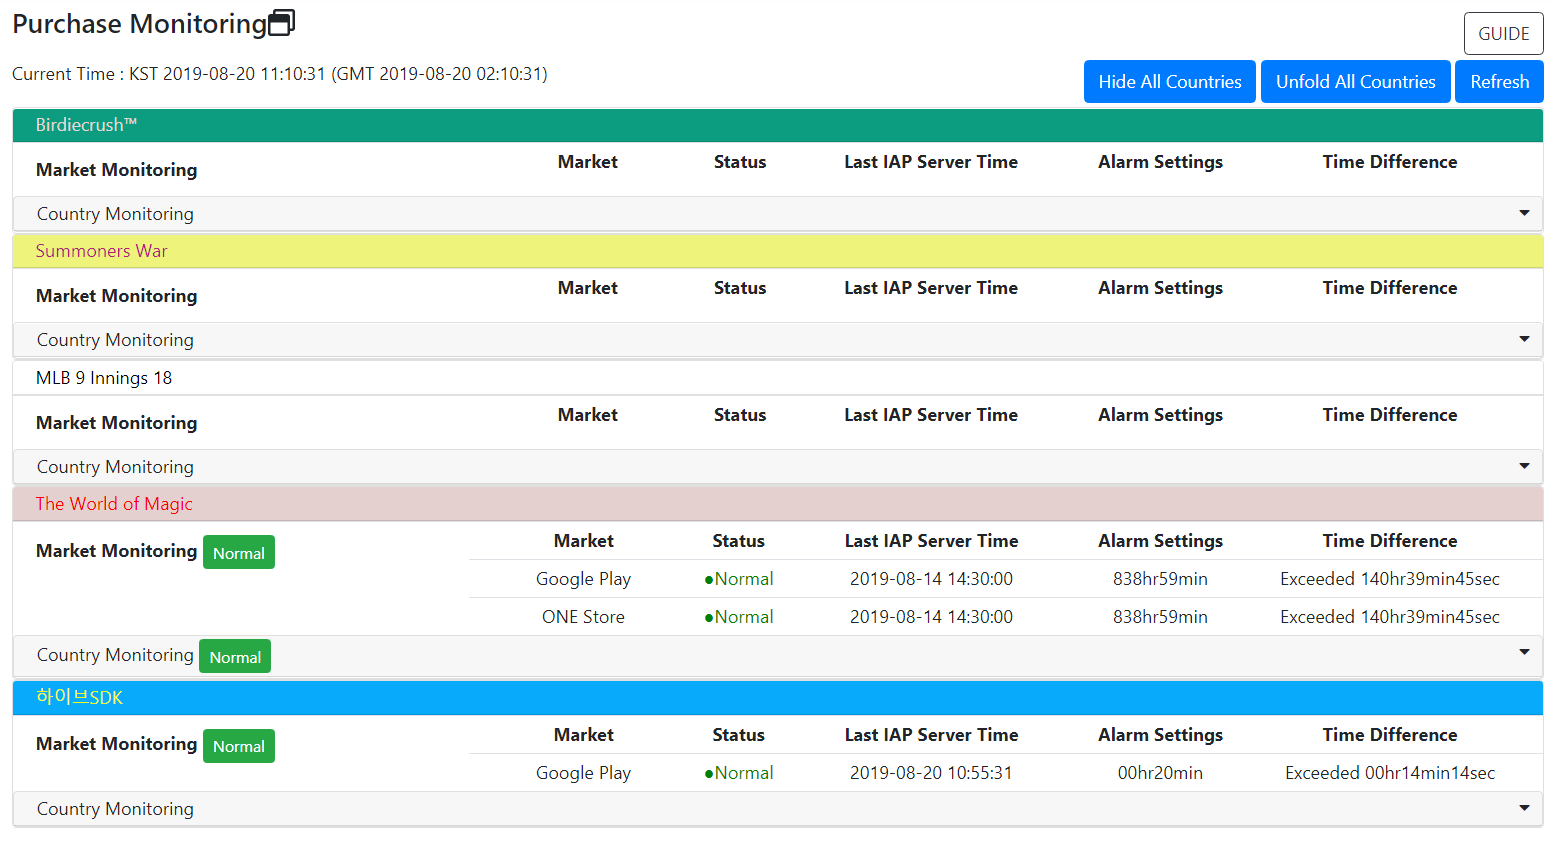
Task: Click Normal badge next to World of Magic Country Monitoring
Action: 235,657
